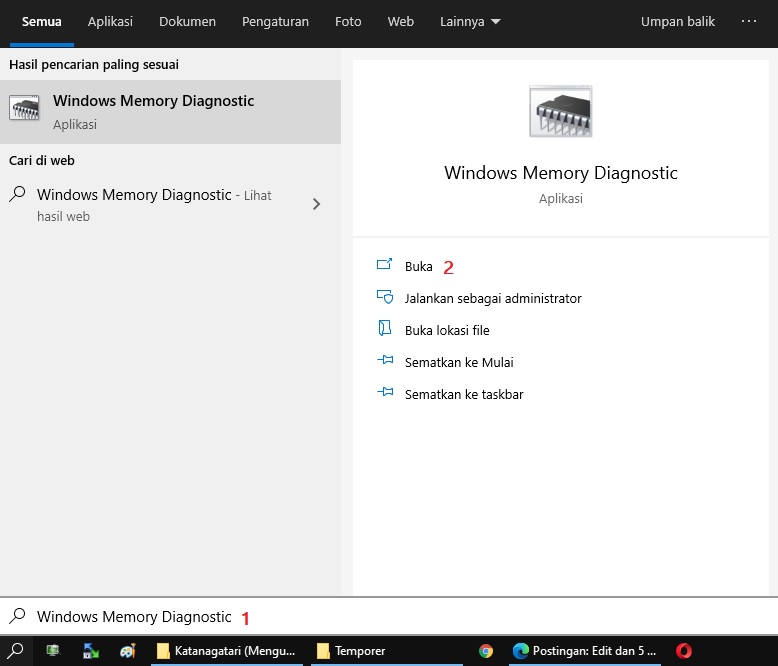Open the paint palette icon in taskbar
The width and height of the screenshot is (778, 666).
(128, 651)
